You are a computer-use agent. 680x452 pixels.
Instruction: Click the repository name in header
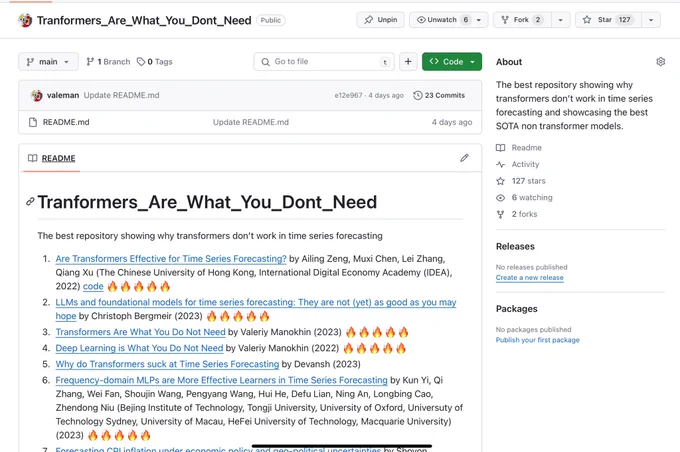coord(144,20)
